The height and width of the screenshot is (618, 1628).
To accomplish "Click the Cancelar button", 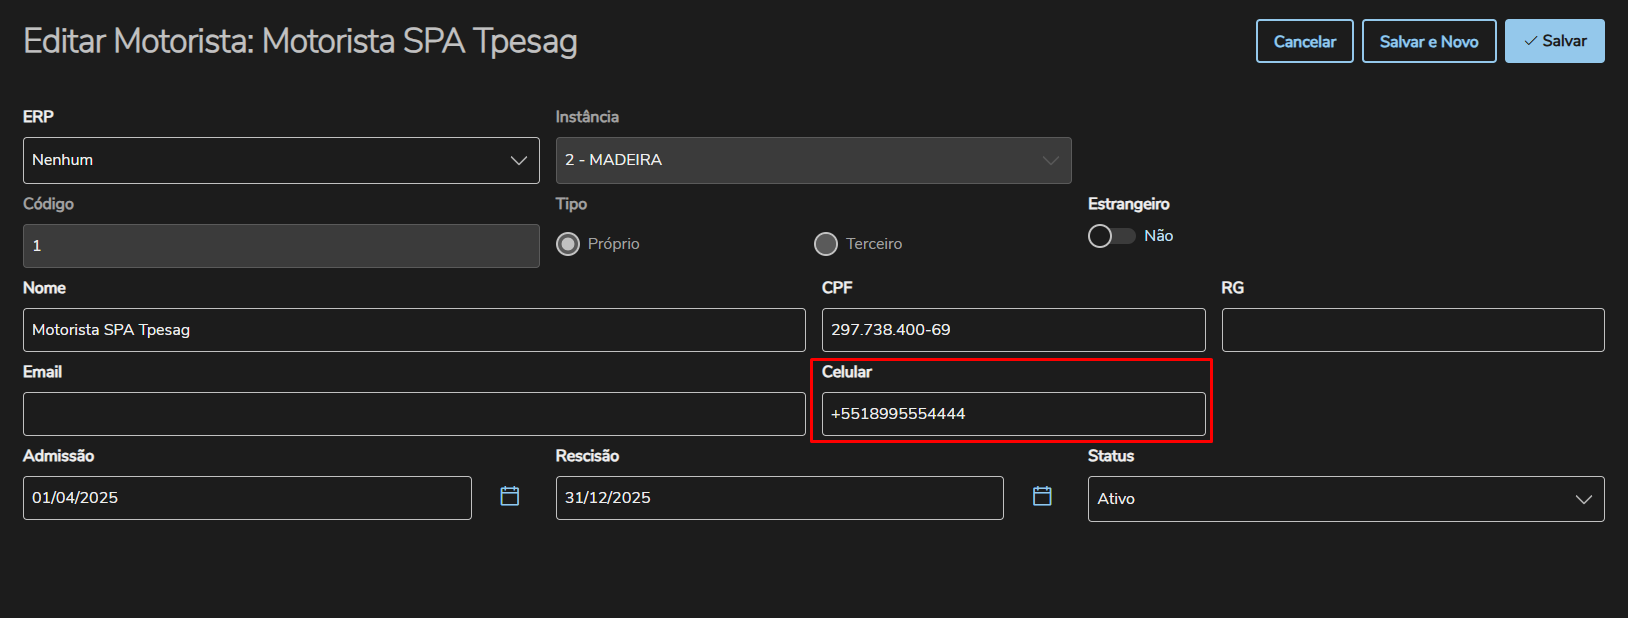I will (x=1304, y=41).
